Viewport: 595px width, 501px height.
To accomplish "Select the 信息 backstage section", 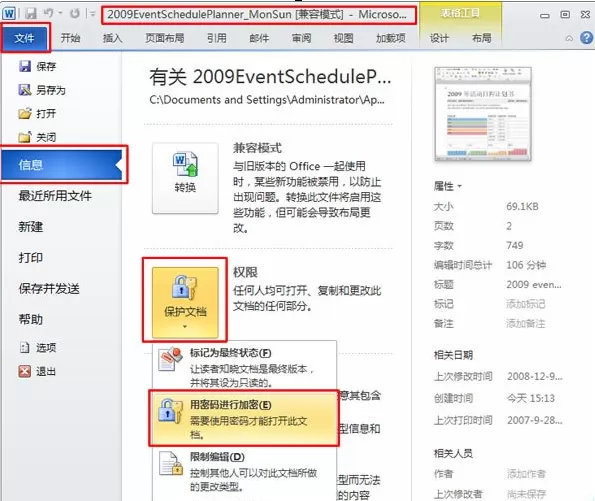I will 62,165.
